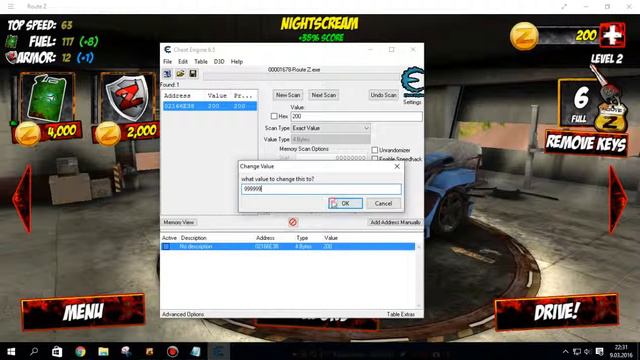Screen dimensions: 640x360
Task: Click the 00001678-Route Z.exe process label
Action: click(294, 70)
